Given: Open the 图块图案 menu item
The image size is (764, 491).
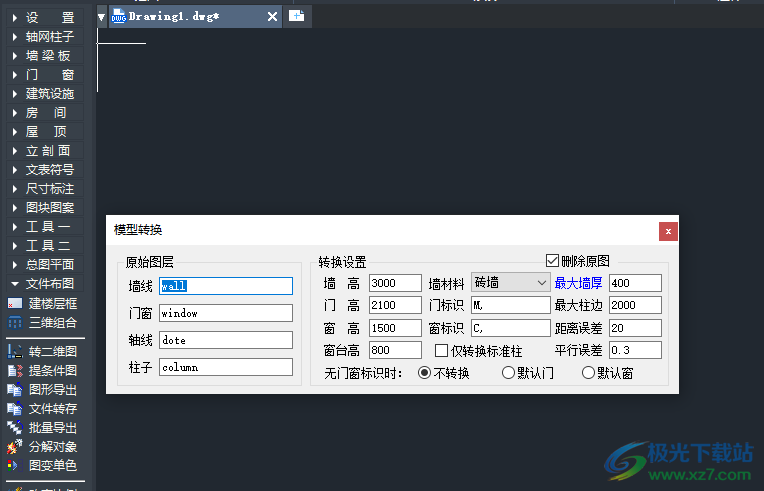Looking at the screenshot, I should pos(45,208).
